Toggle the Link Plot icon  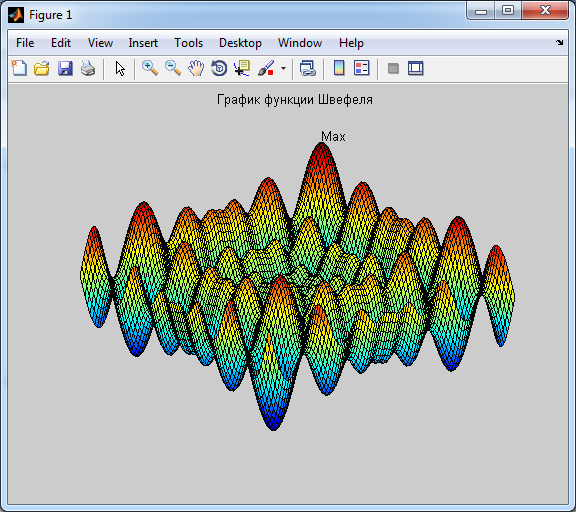(x=307, y=68)
